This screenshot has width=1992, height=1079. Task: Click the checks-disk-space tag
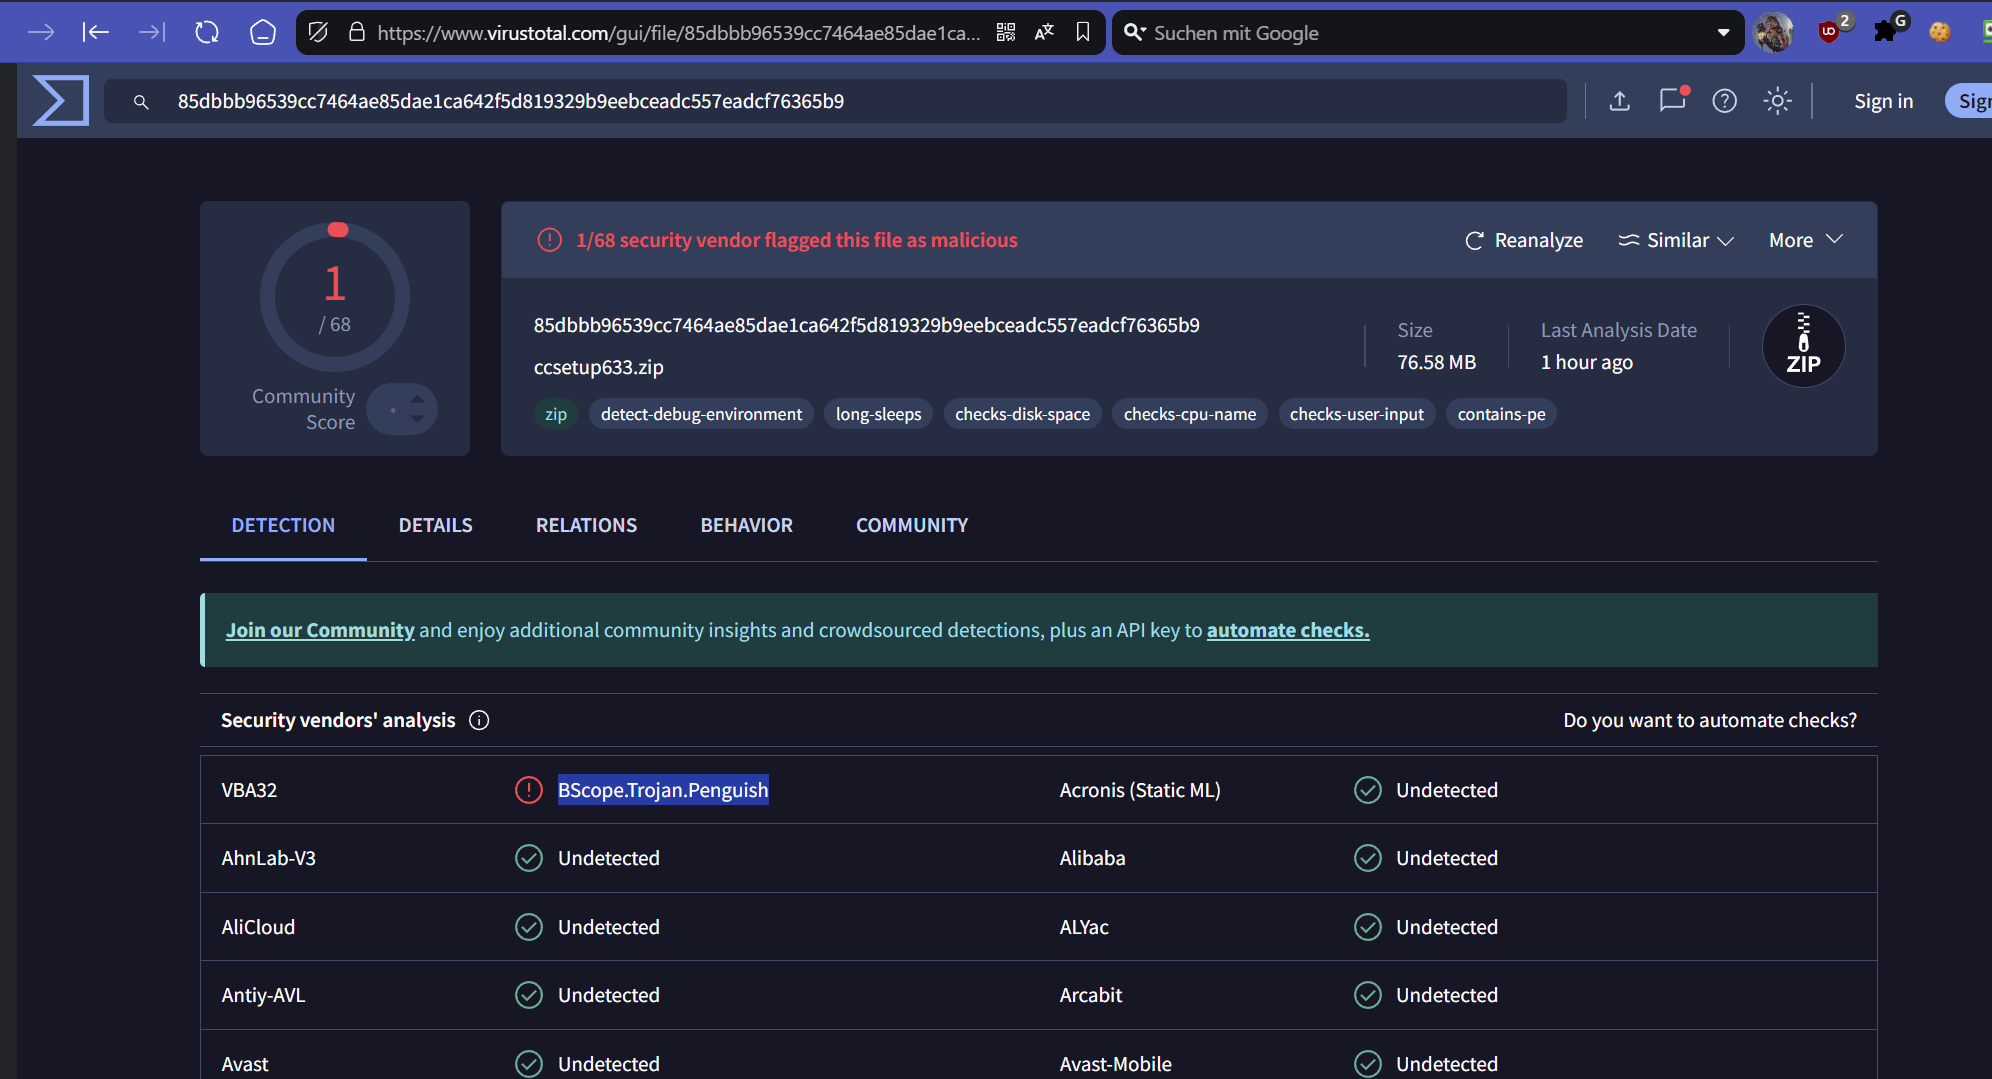click(x=1022, y=414)
